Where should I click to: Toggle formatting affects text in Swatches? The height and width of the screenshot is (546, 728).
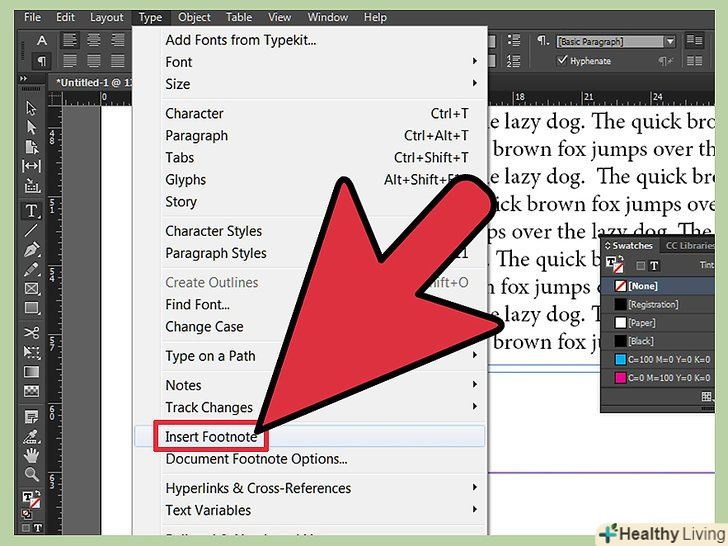[654, 266]
